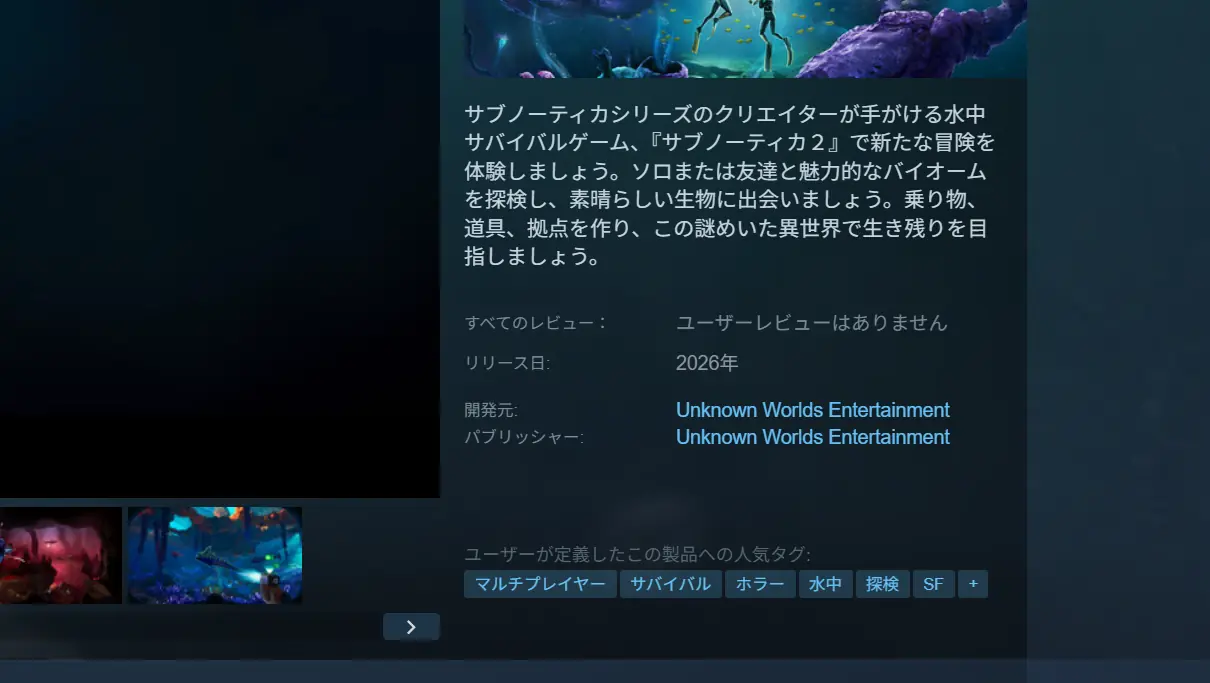Click the page scrollbar on the right edge
Viewport: 1210px width, 683px height.
click(1204, 340)
